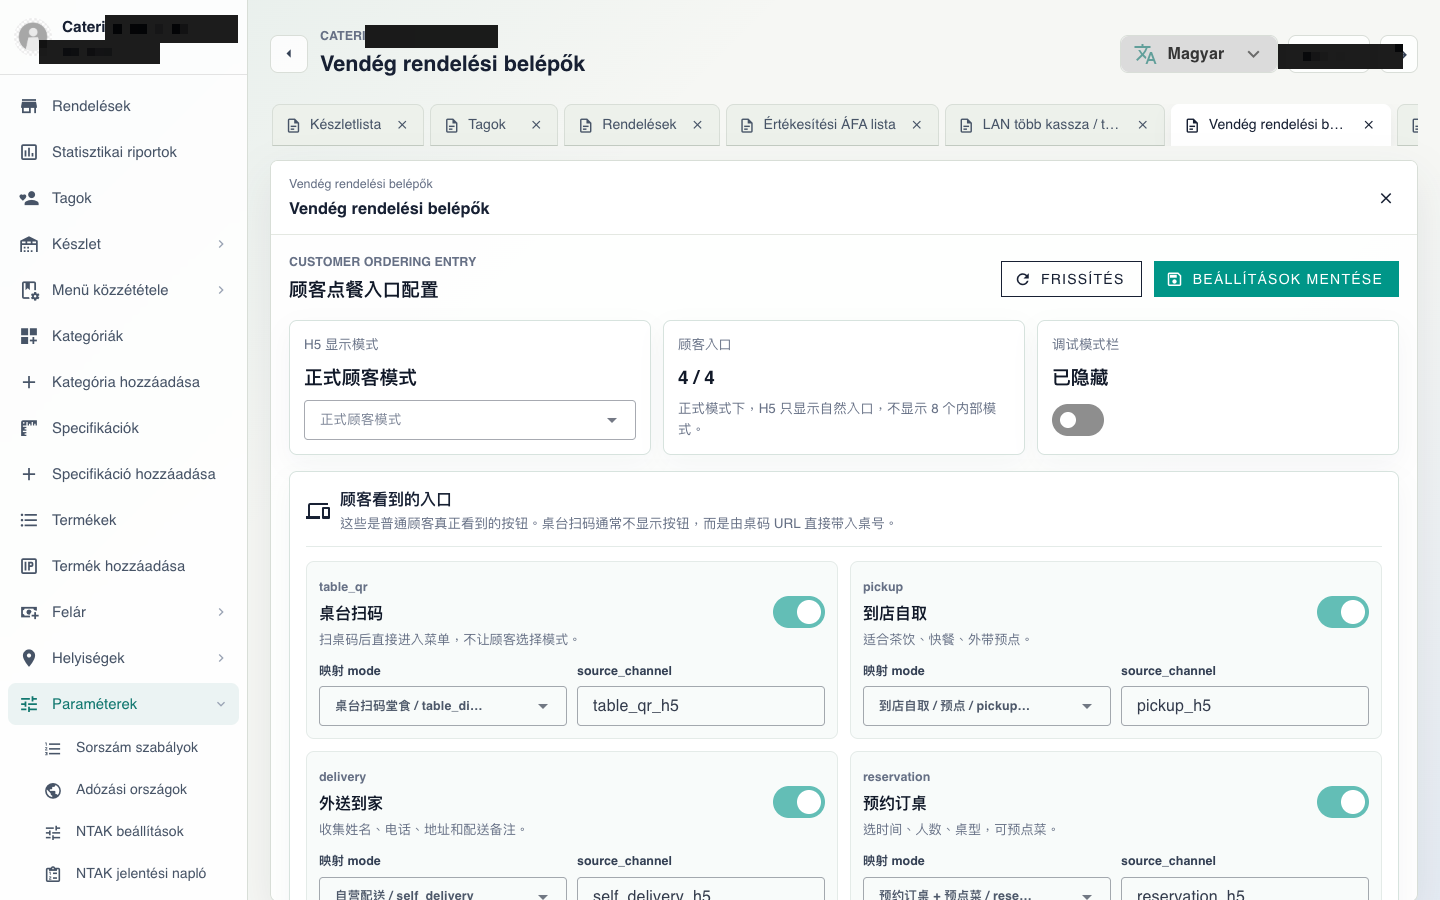Screen dimensions: 1440x900
Task: Close the Tagok tab
Action: click(x=536, y=125)
